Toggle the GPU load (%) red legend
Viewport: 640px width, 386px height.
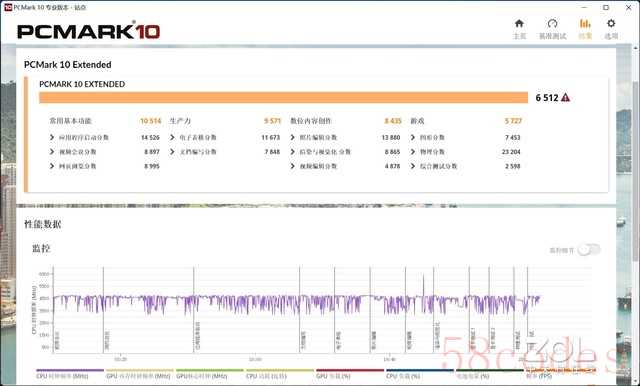point(350,374)
